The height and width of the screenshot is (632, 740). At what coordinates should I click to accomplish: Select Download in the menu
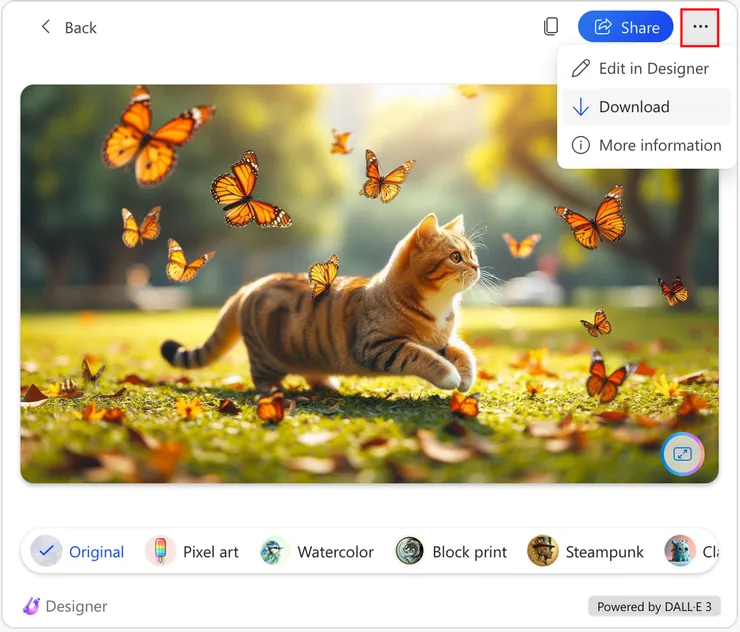(x=646, y=107)
